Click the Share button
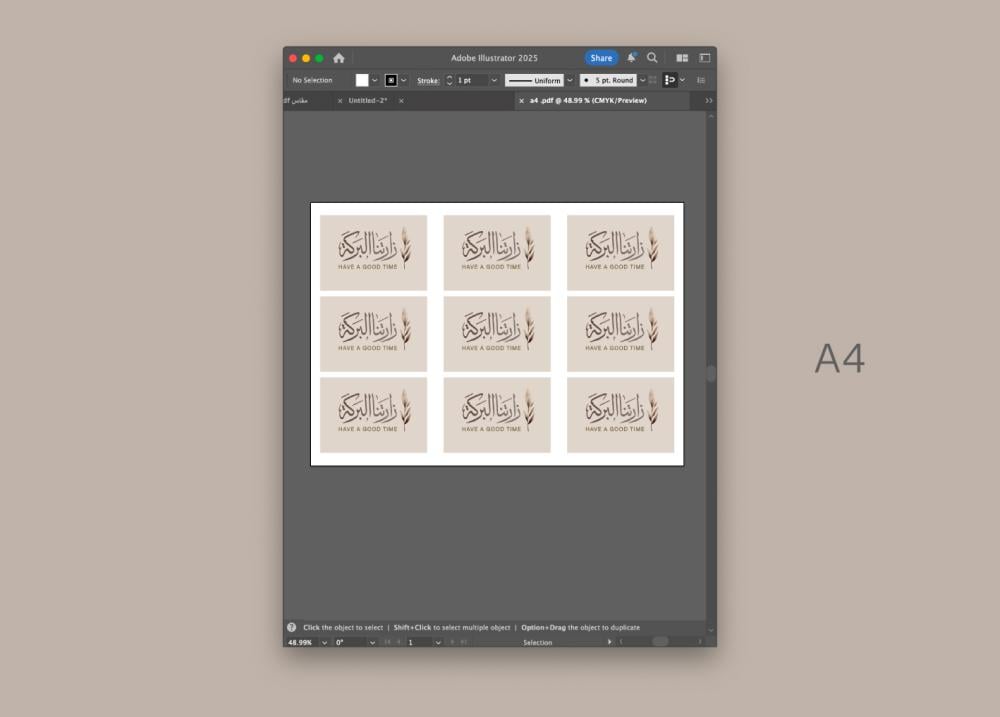Screen dimensions: 1000x717 (x=601, y=58)
